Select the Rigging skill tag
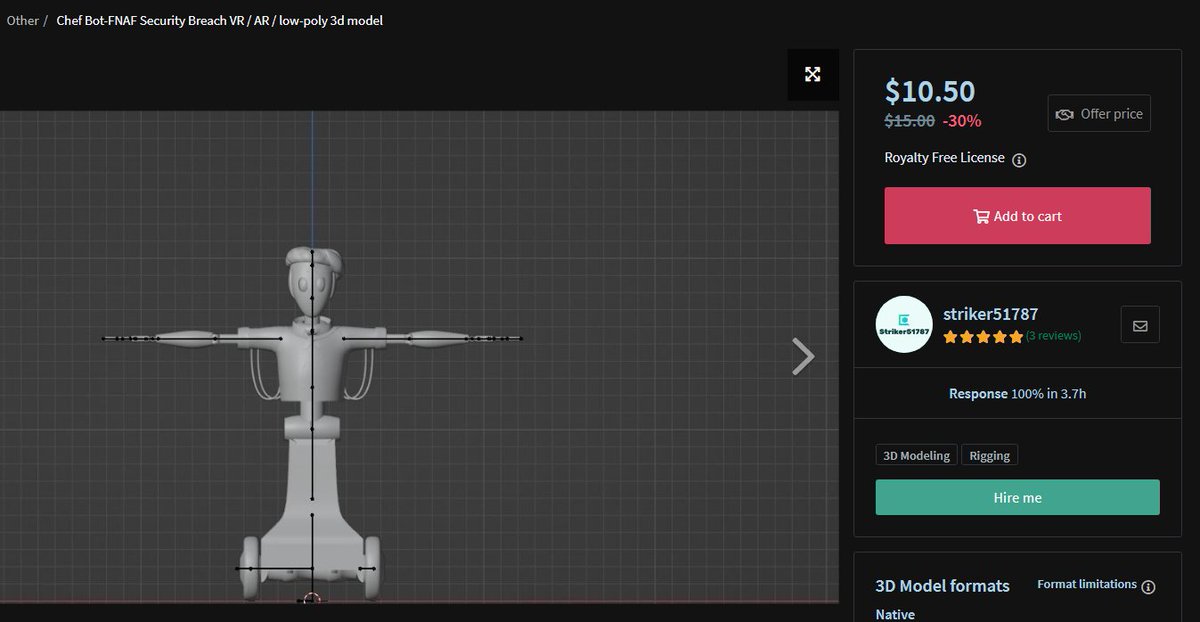The image size is (1200, 622). tap(990, 455)
